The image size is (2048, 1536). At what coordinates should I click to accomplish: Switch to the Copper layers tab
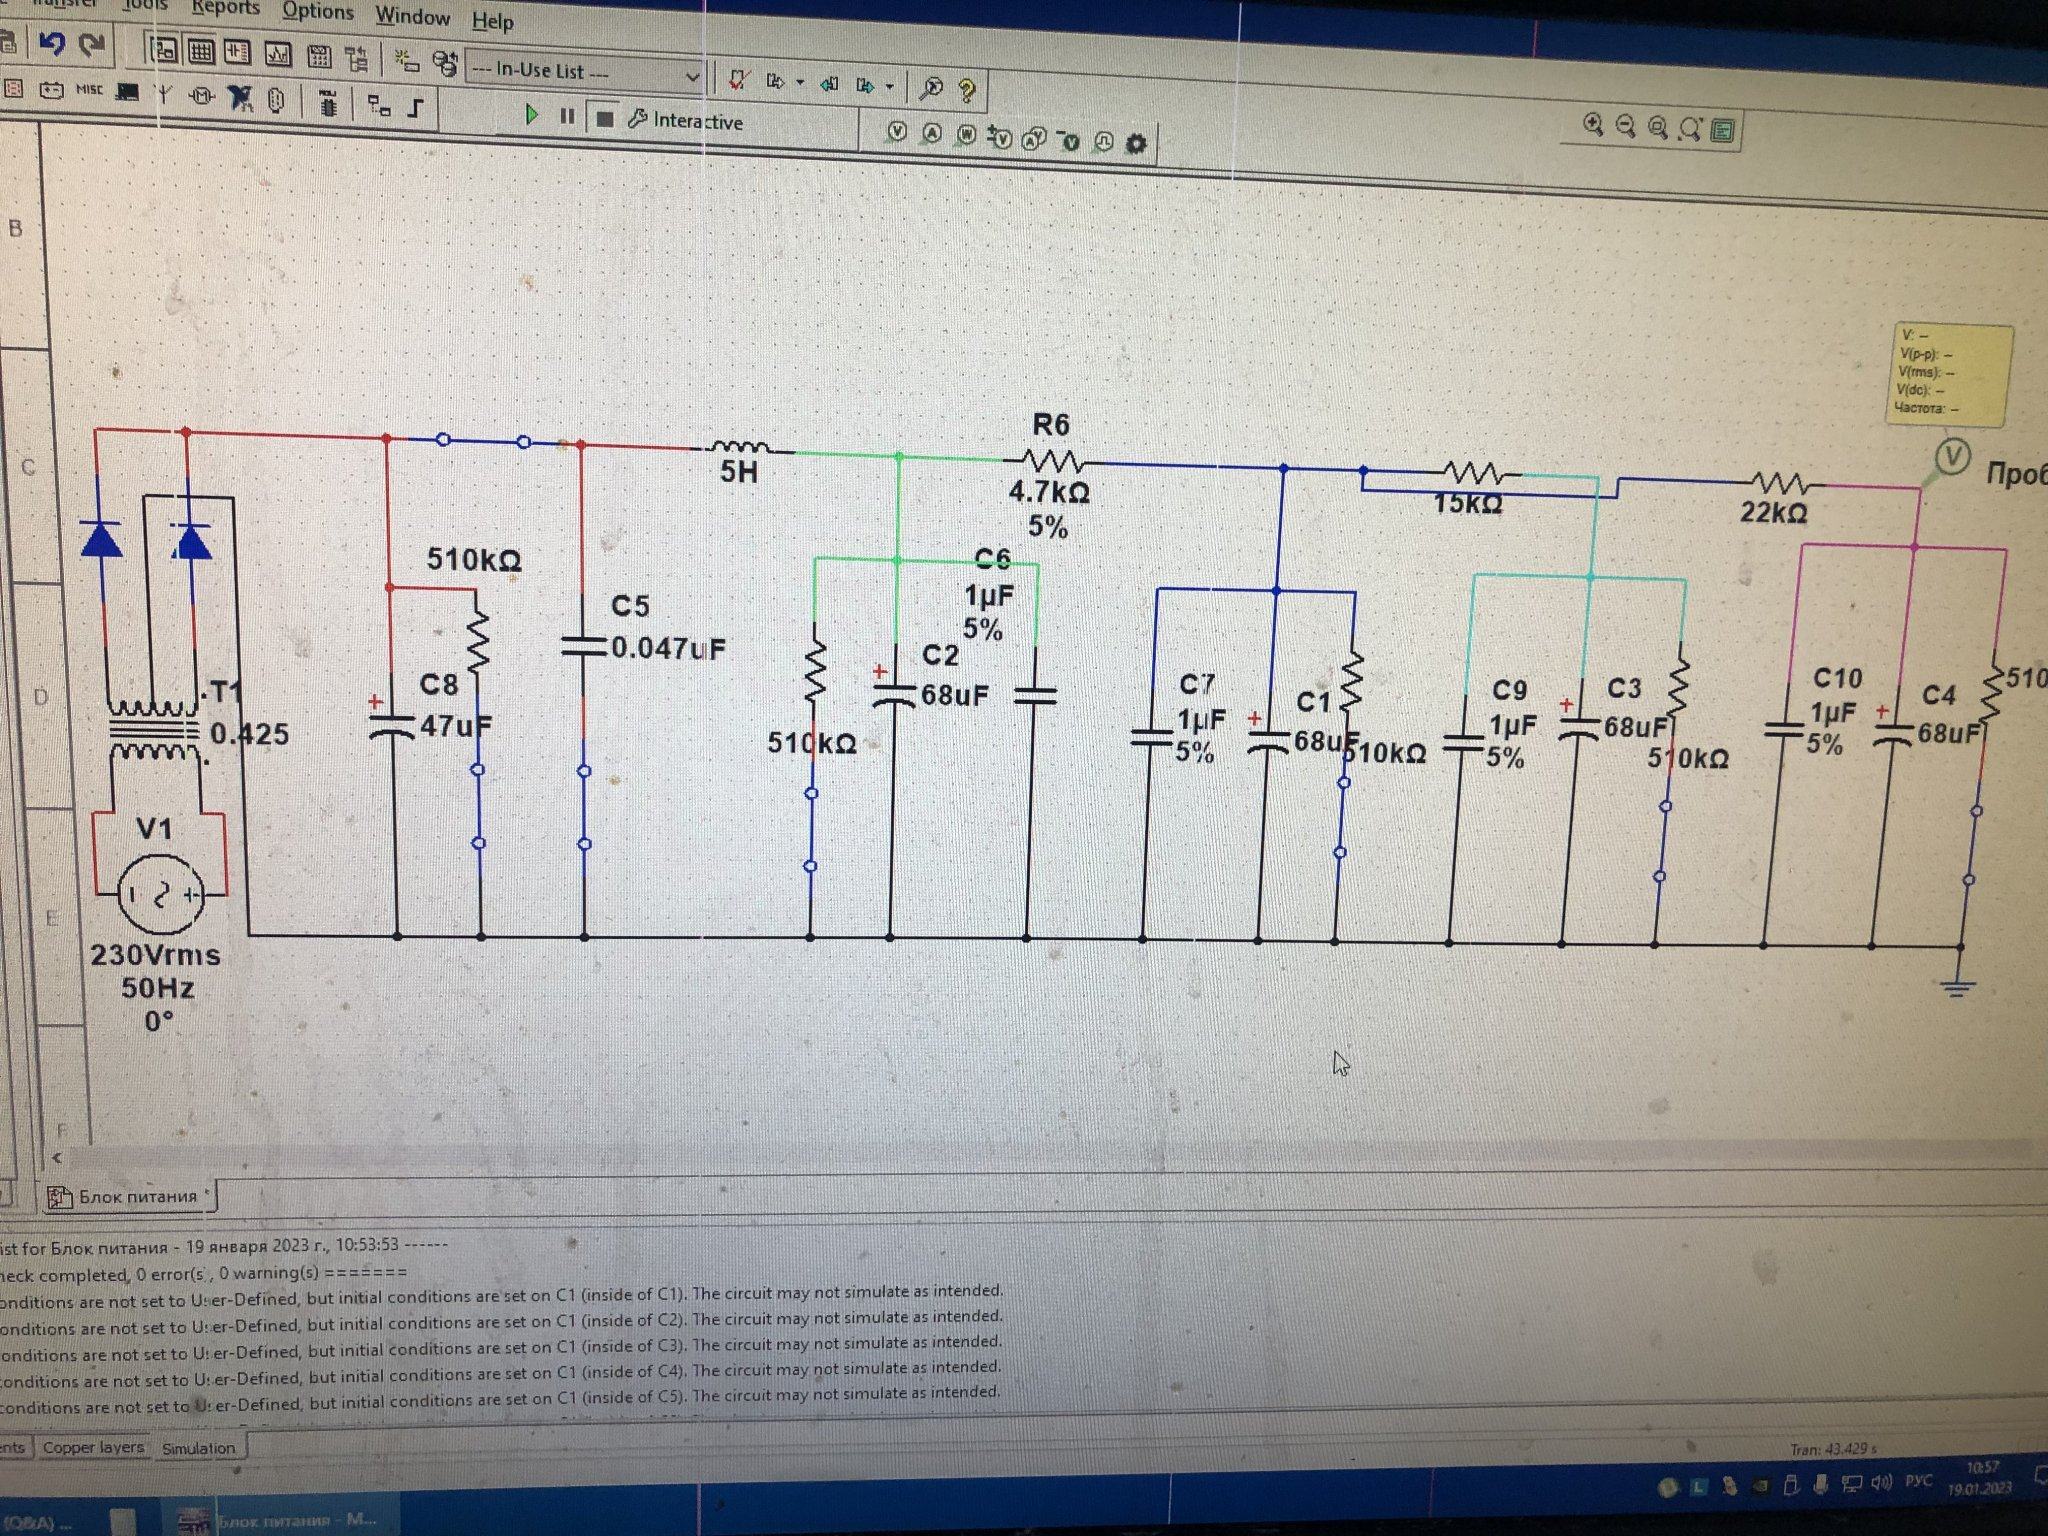(x=93, y=1447)
